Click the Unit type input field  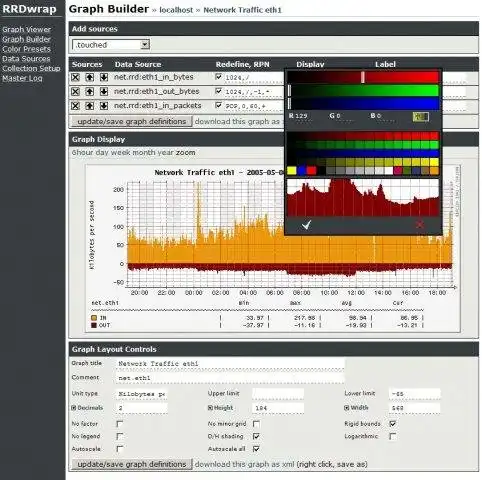pyautogui.click(x=142, y=394)
